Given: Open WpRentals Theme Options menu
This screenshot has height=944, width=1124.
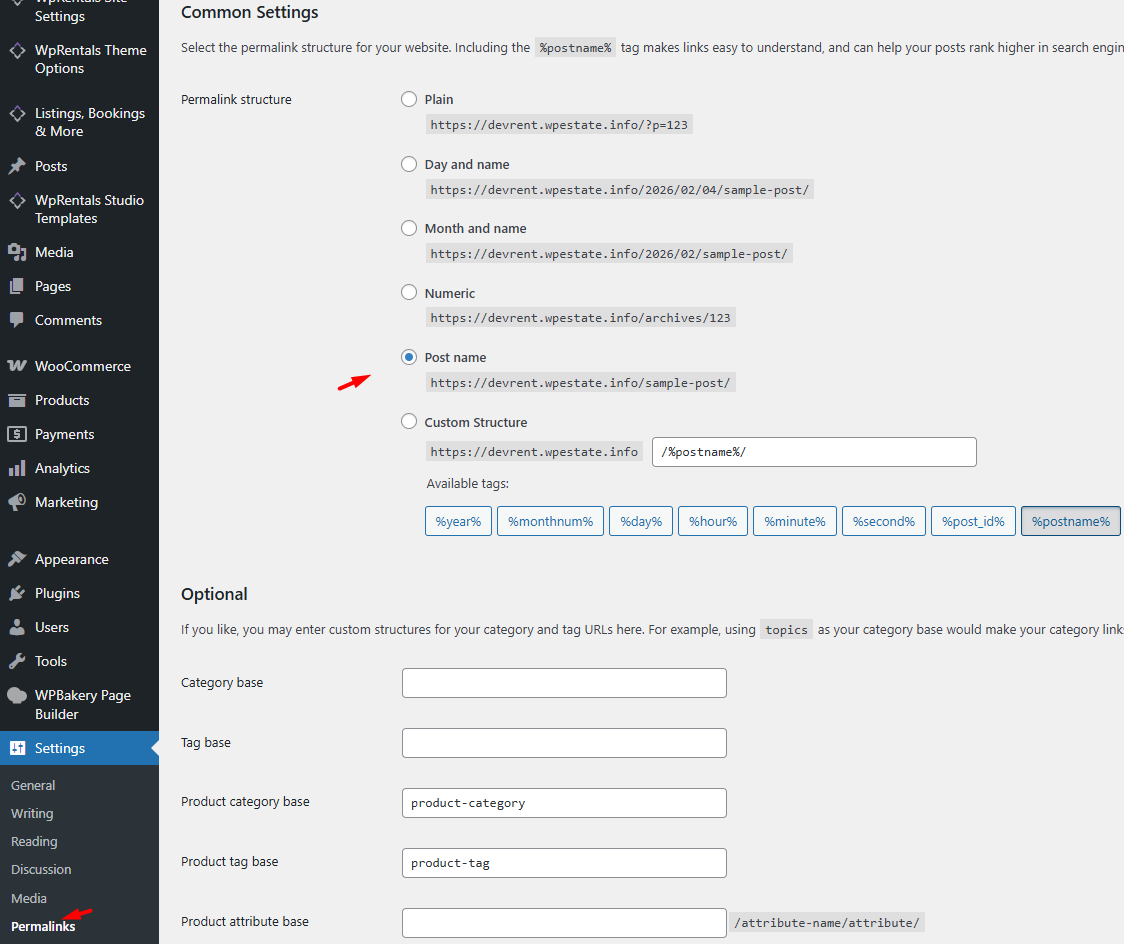Looking at the screenshot, I should [x=90, y=59].
